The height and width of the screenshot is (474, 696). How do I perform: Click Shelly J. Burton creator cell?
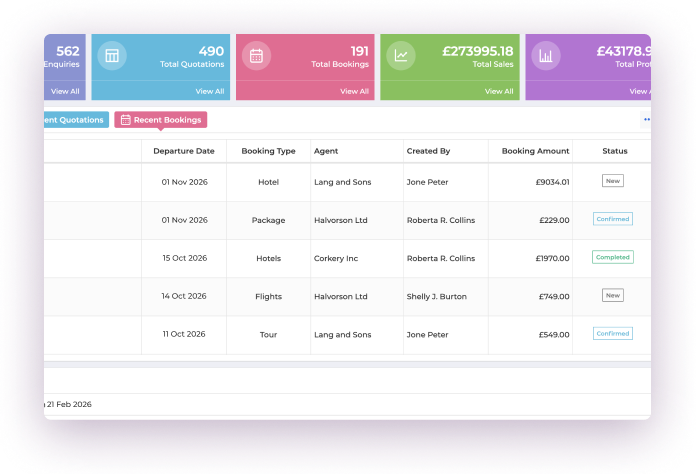tap(436, 296)
